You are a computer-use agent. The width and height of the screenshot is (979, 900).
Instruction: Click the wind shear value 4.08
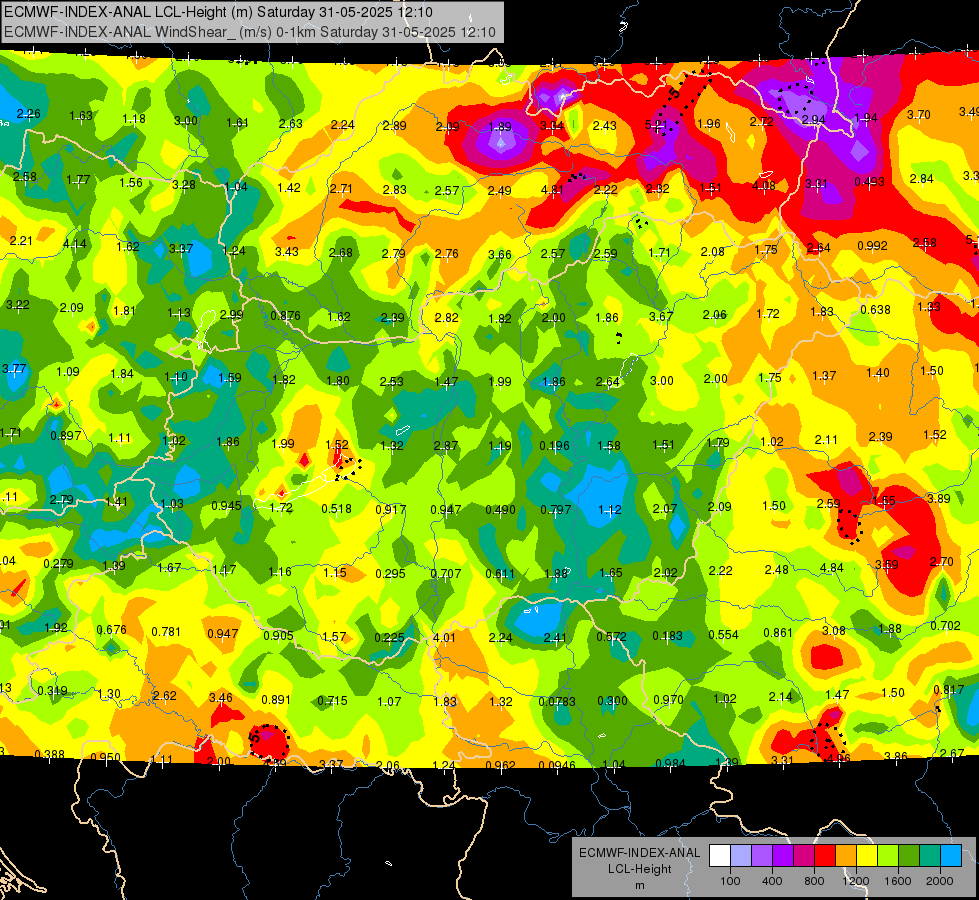click(x=764, y=185)
